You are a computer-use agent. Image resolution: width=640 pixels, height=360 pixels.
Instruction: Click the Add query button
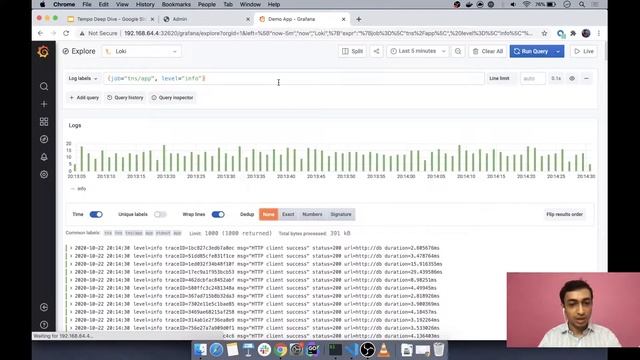(84, 98)
